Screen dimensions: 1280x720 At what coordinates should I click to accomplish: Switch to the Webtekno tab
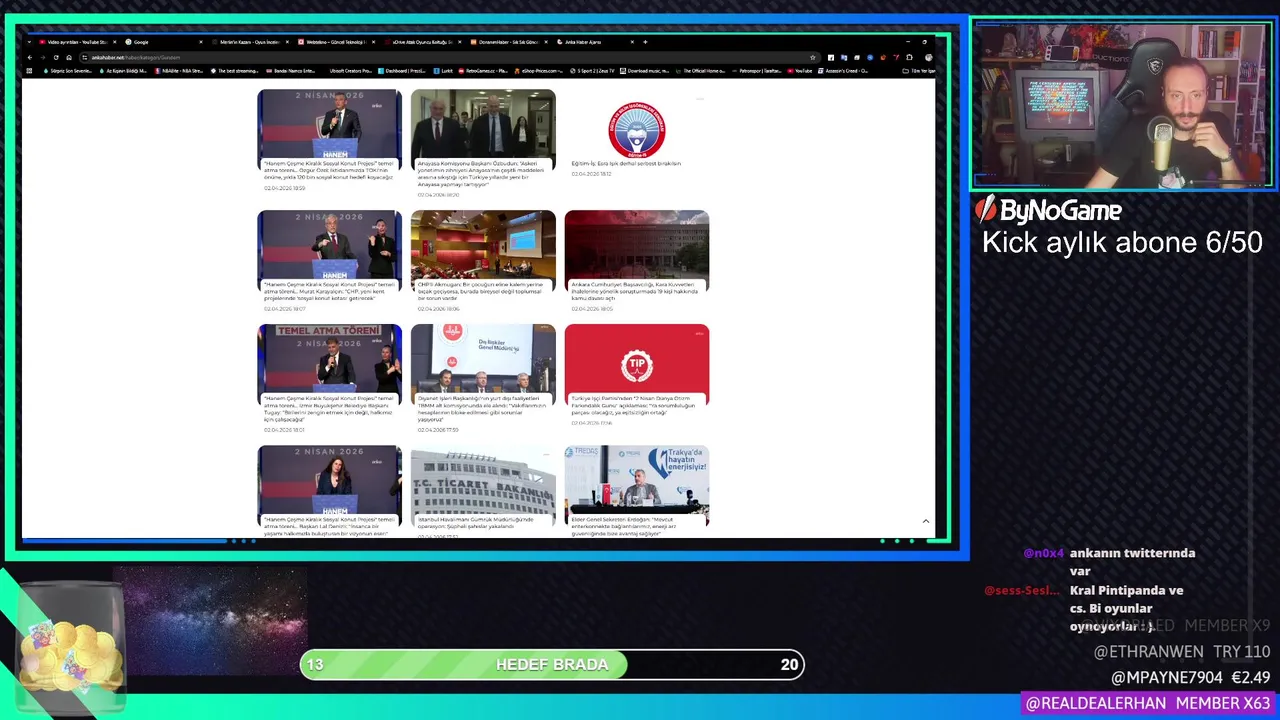336,42
